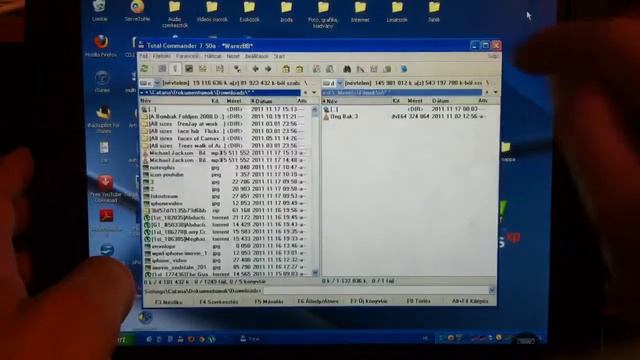640x360 pixels.
Task: Open the Audio szerkesztők desktop folder
Action: click(175, 14)
